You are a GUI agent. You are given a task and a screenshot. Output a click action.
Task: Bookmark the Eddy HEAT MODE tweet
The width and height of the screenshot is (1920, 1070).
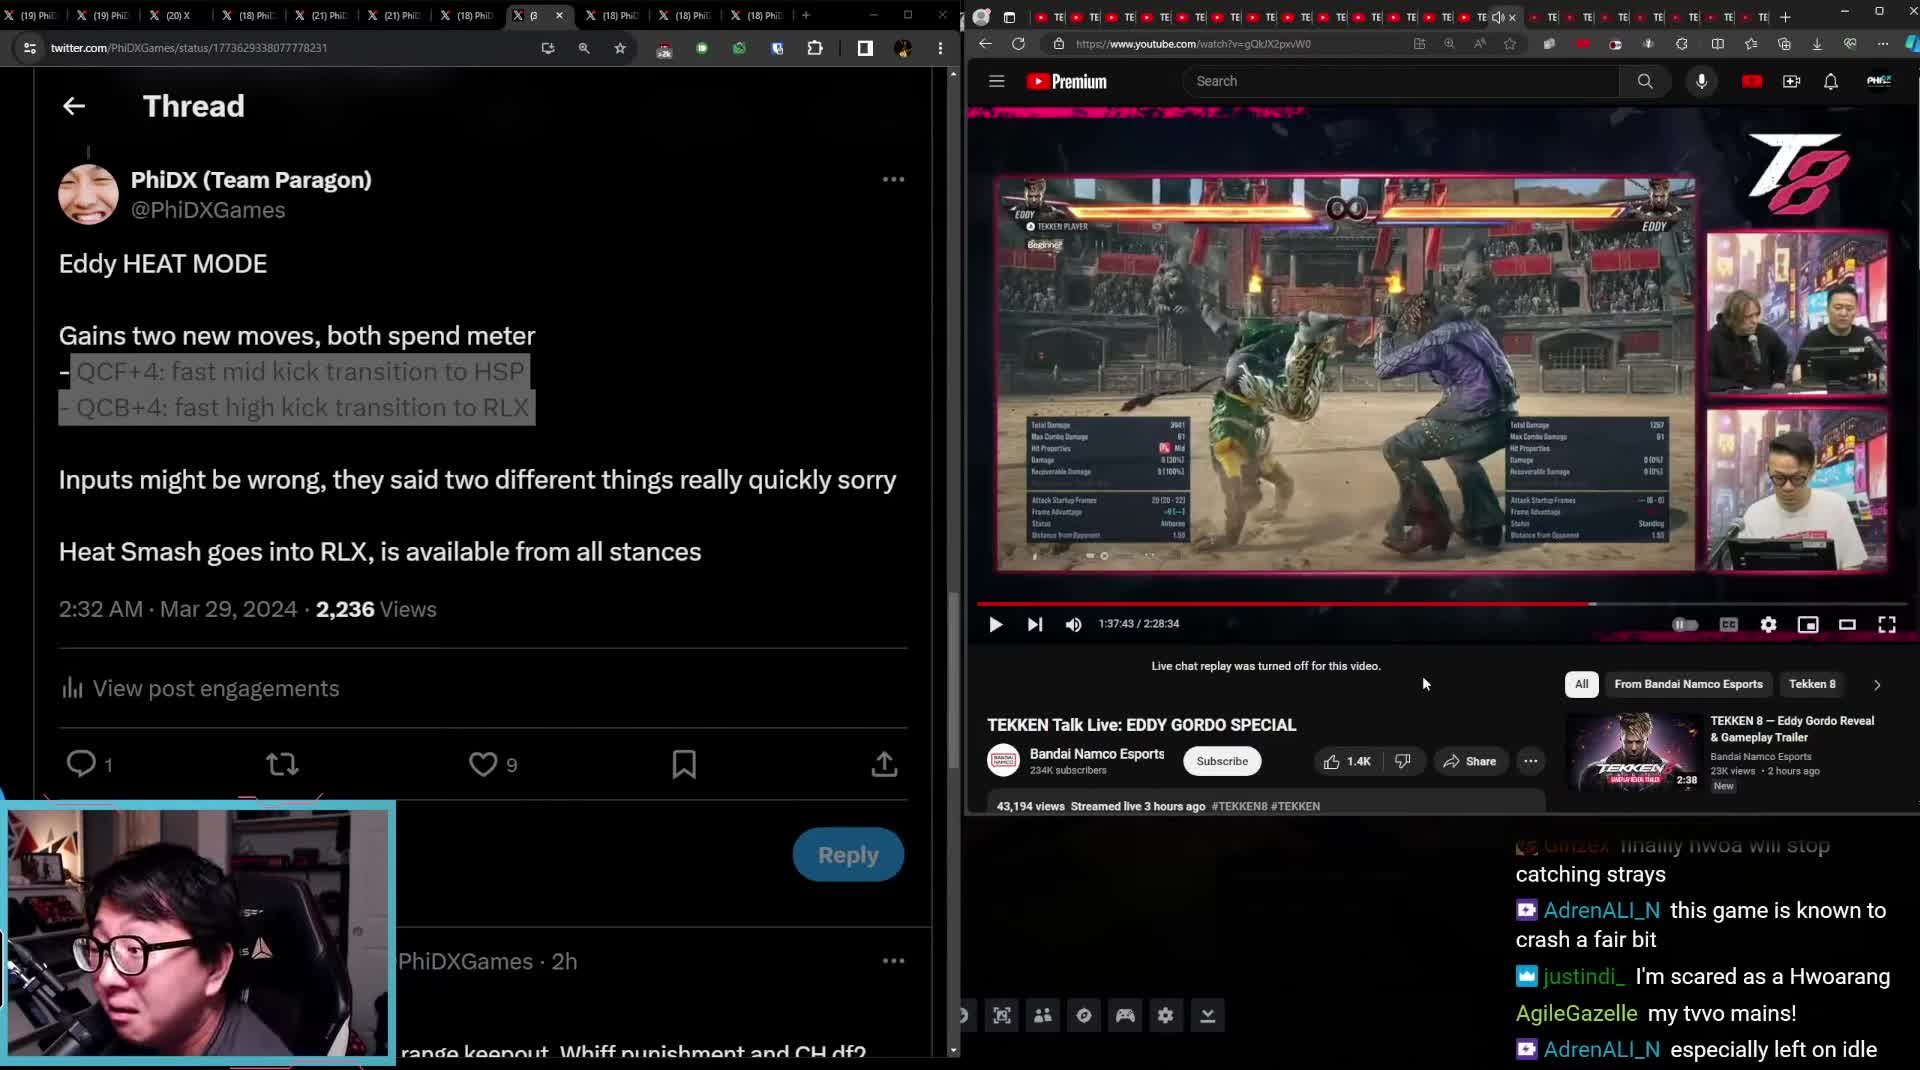(684, 764)
